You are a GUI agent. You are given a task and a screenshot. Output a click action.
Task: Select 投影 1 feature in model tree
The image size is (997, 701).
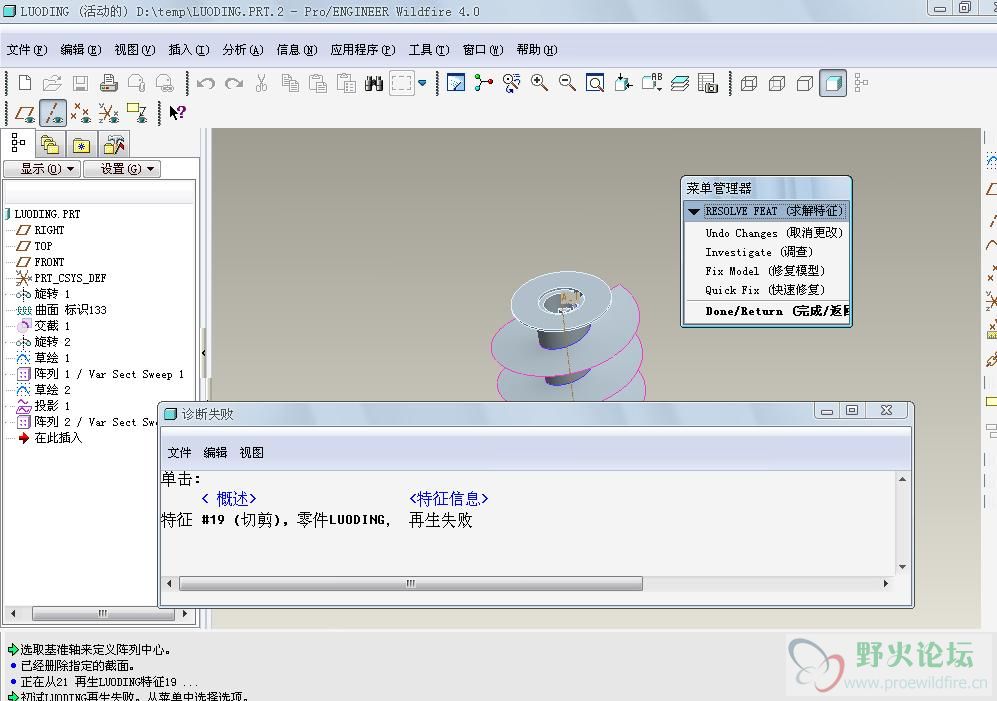[x=52, y=406]
